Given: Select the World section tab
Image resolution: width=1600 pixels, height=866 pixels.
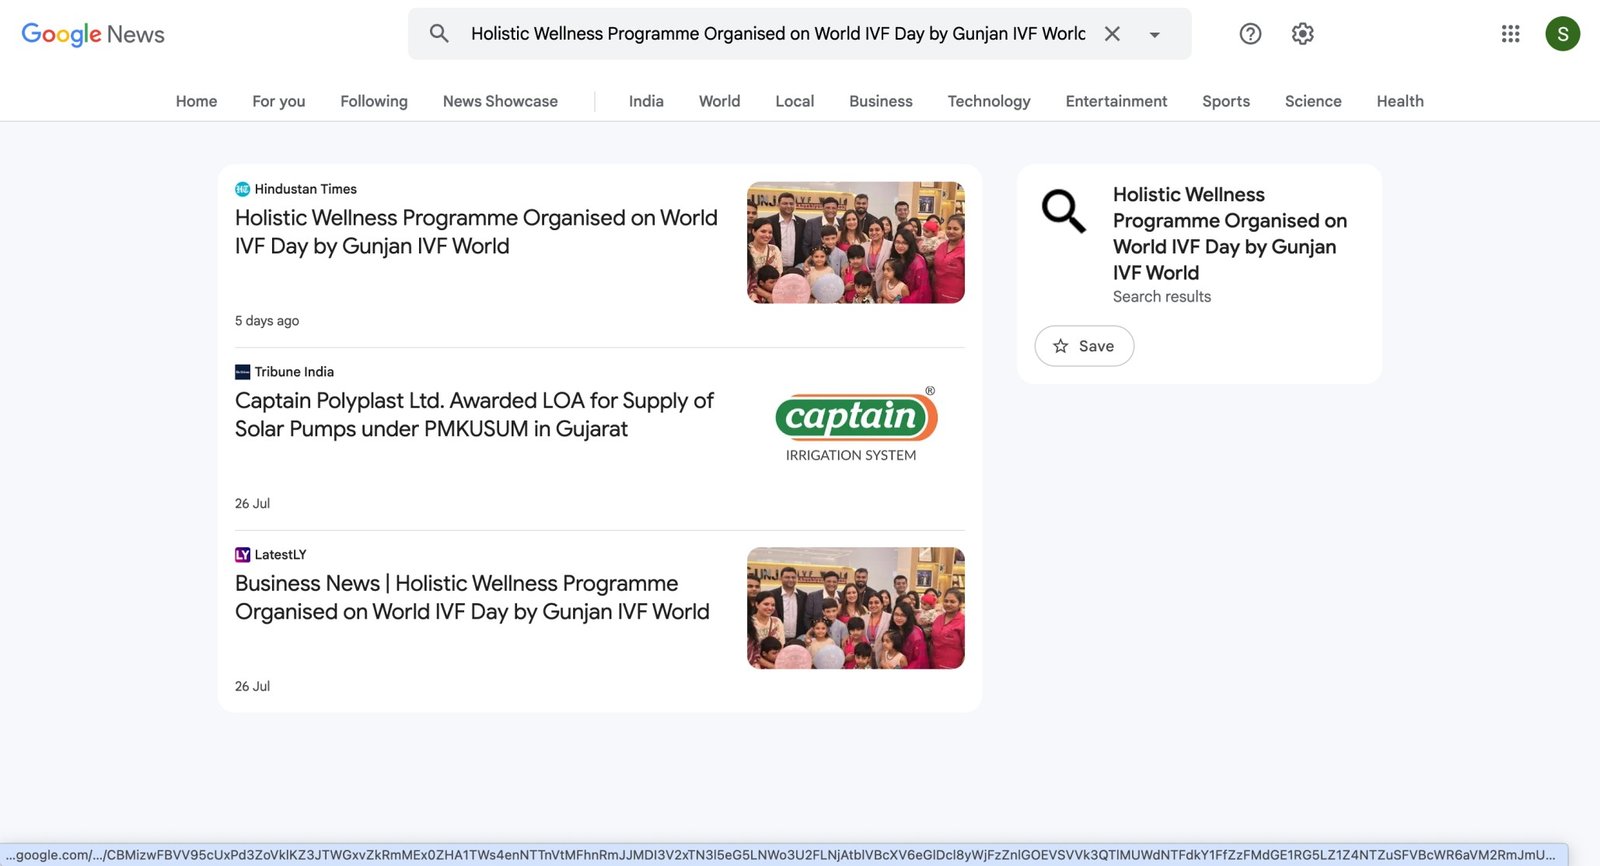Looking at the screenshot, I should click(x=720, y=101).
